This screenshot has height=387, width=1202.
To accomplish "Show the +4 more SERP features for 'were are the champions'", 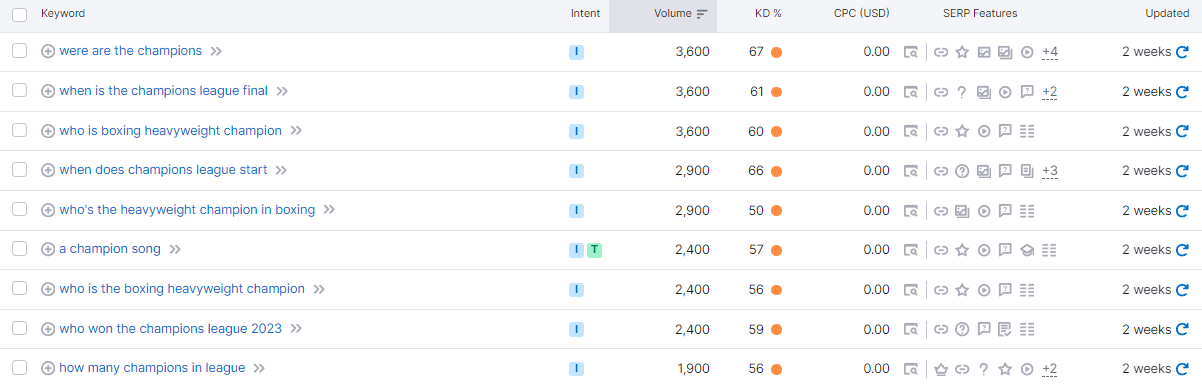I will coord(1050,52).
